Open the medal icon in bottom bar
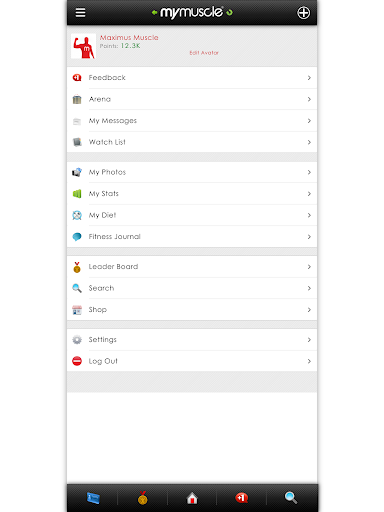The height and width of the screenshot is (512, 384). (143, 498)
